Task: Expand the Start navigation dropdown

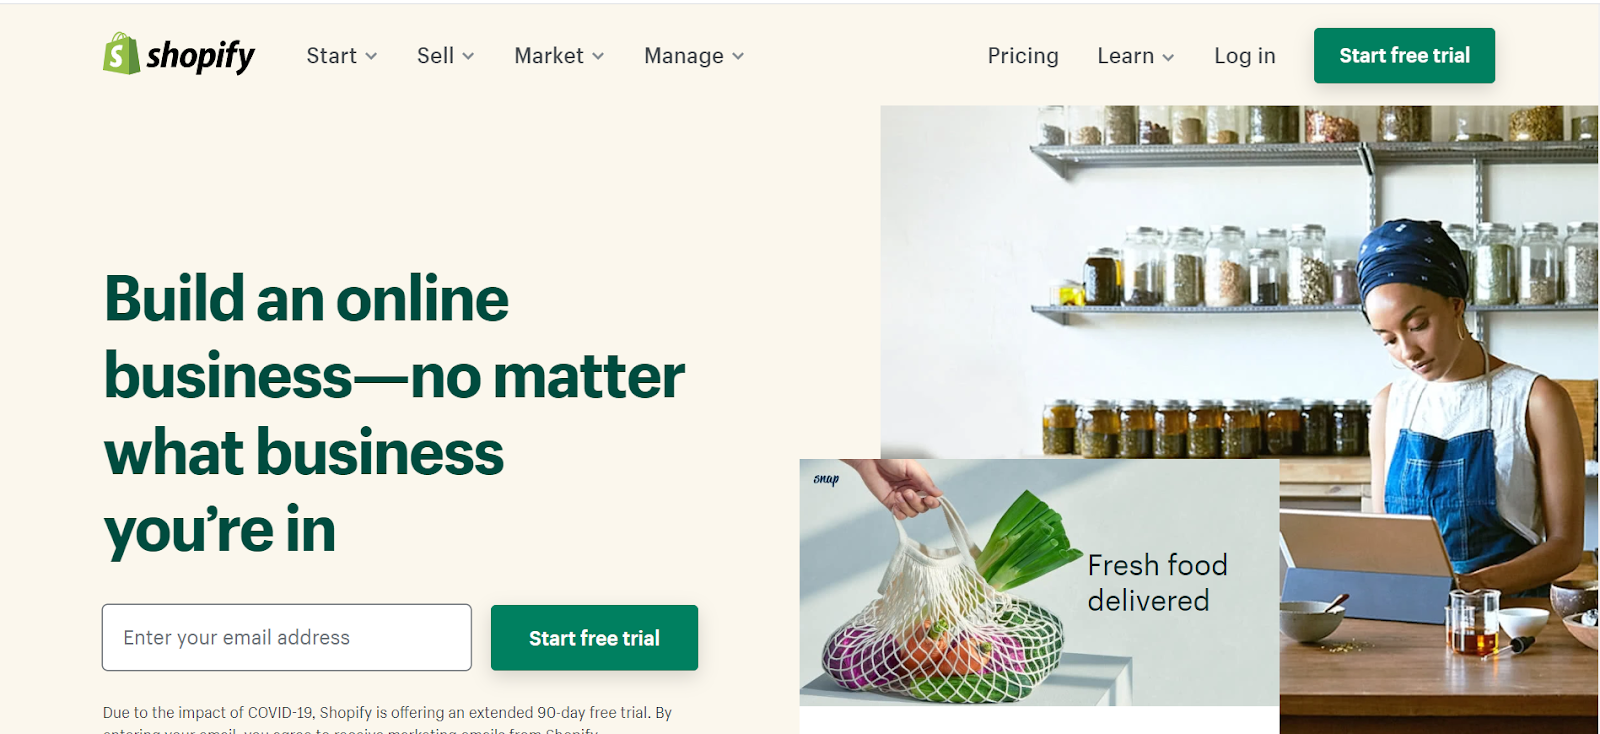Action: point(342,56)
